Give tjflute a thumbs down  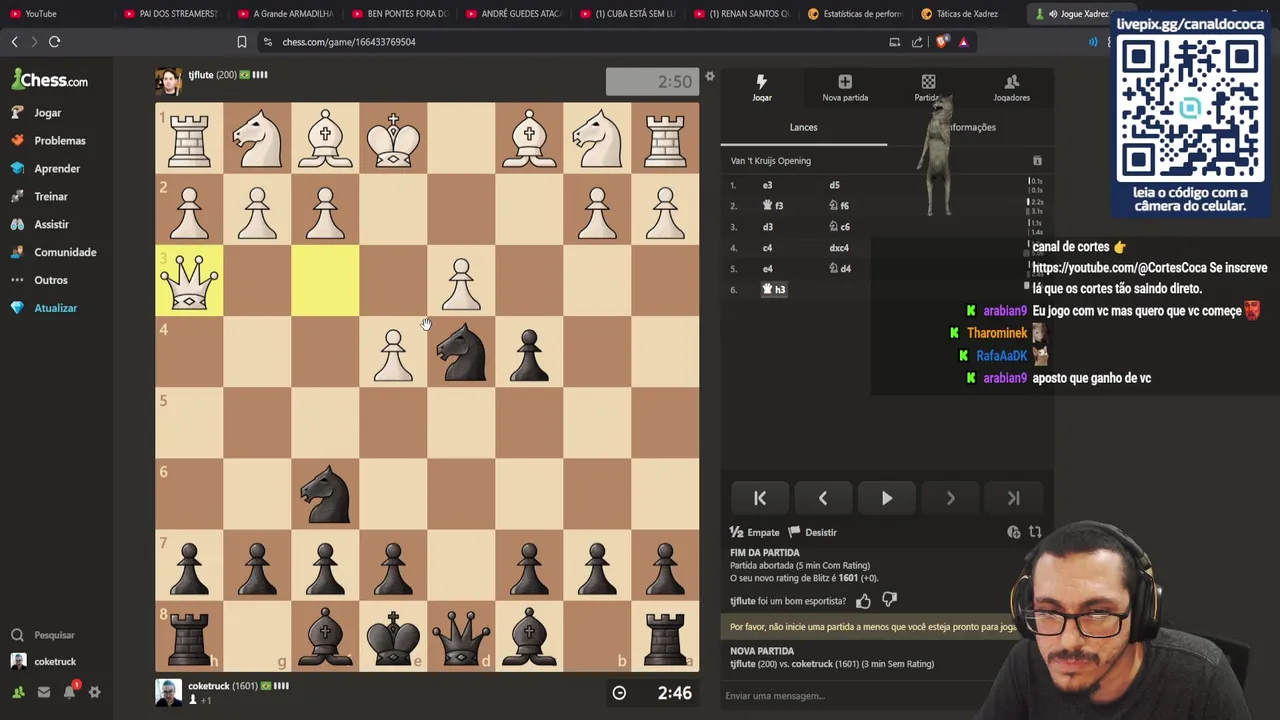tap(889, 601)
